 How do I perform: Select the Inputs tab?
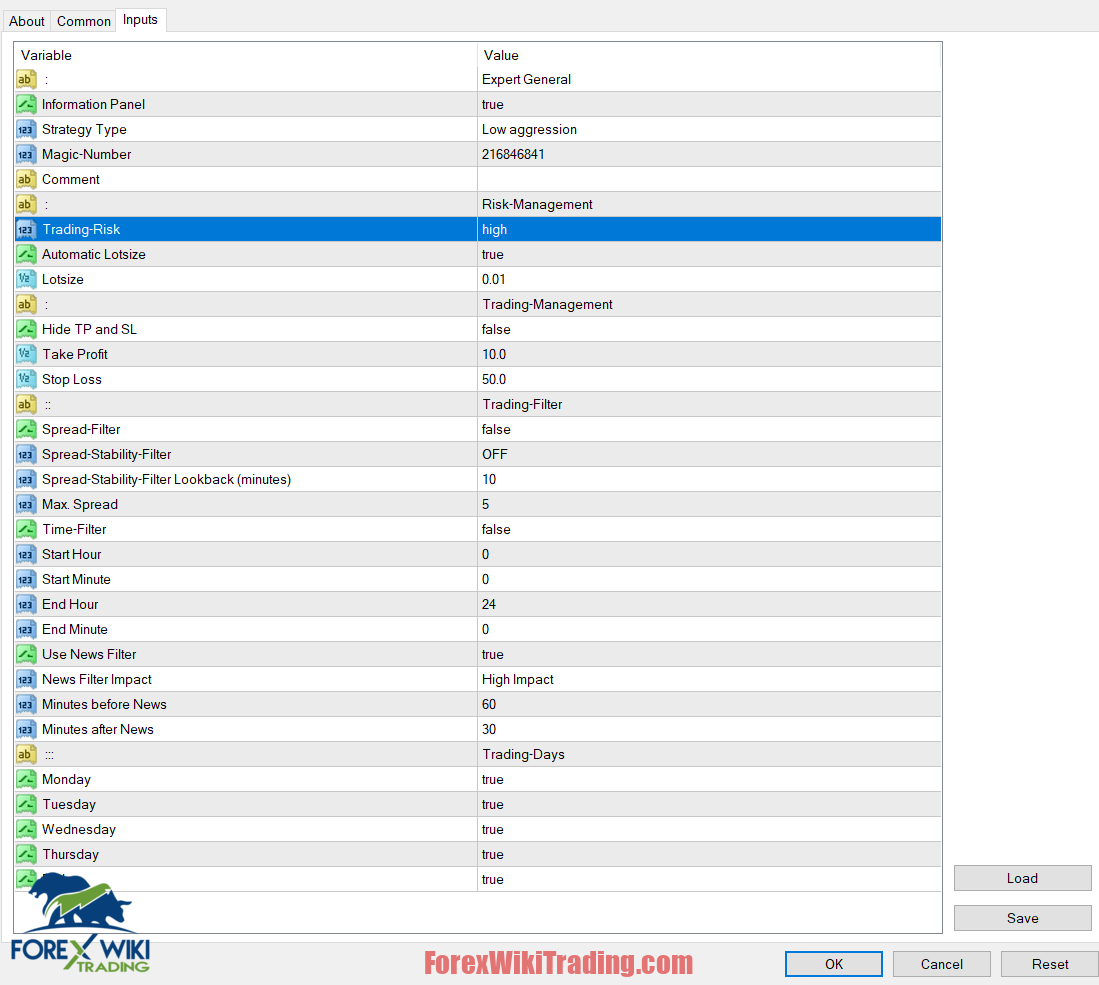pos(140,20)
